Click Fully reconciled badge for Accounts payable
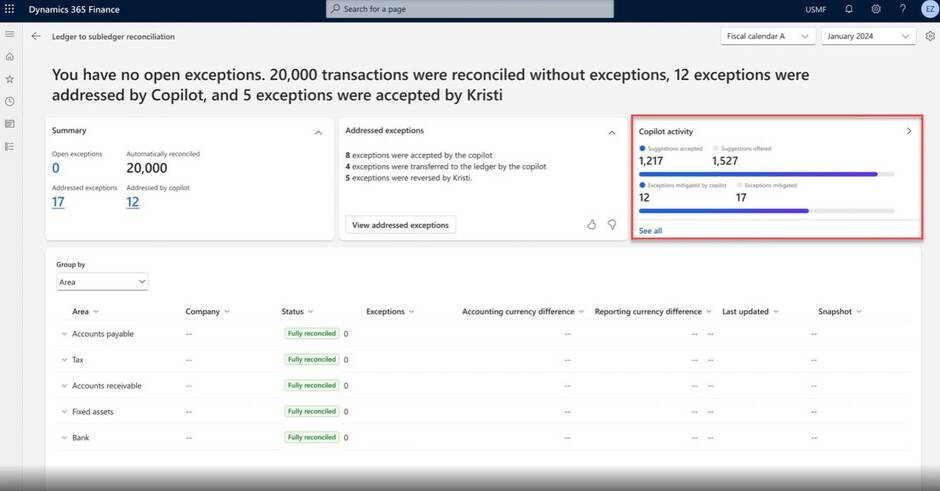This screenshot has height=491, width=940. [x=312, y=333]
